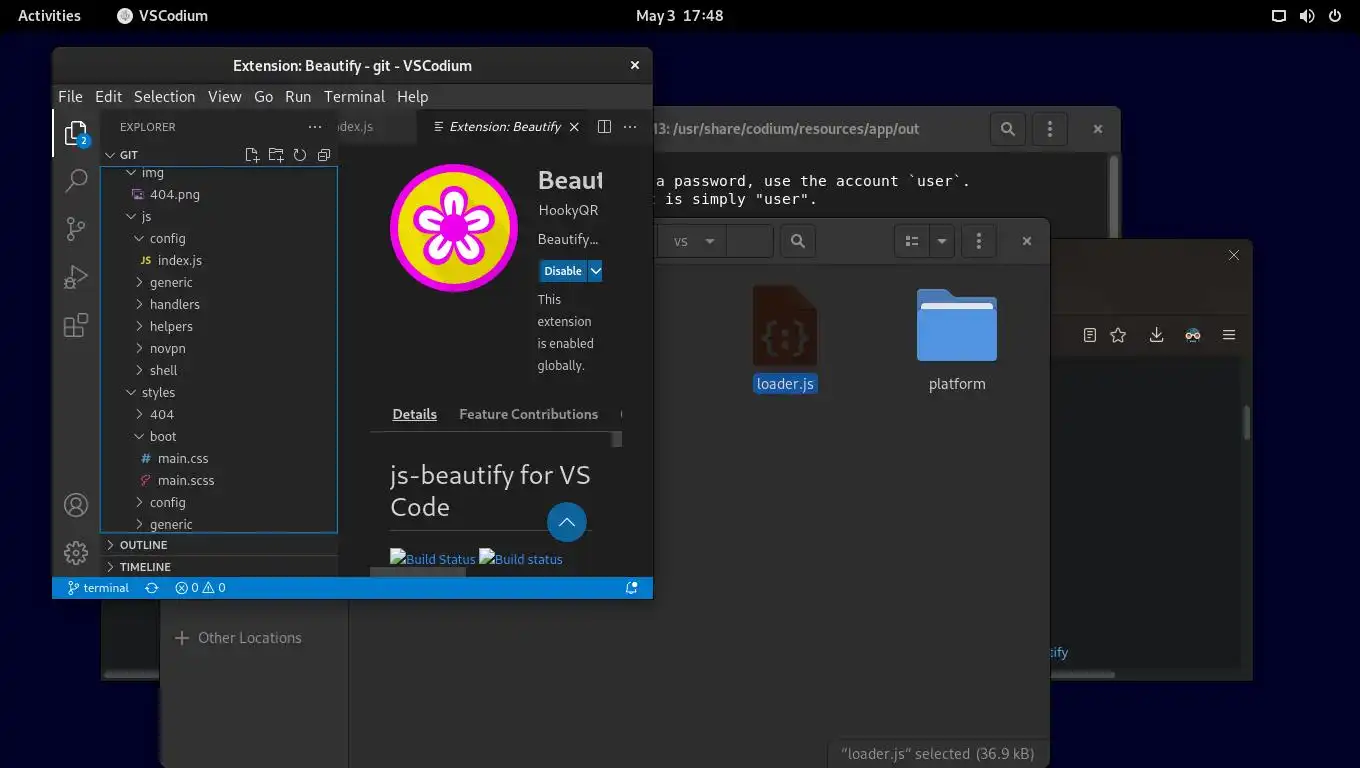Open the Source Control view
This screenshot has height=768, width=1360.
[76, 229]
